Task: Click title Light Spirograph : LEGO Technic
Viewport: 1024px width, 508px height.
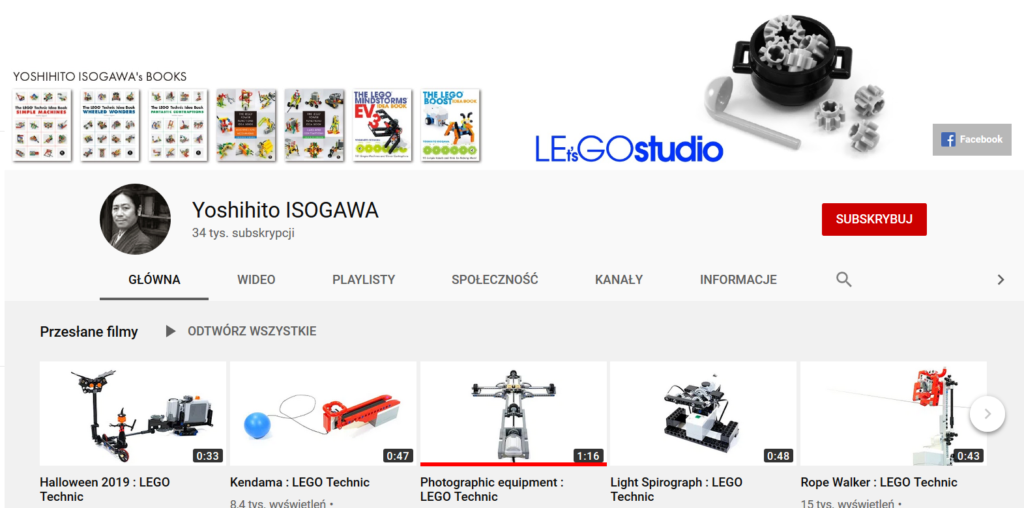Action: [x=676, y=490]
